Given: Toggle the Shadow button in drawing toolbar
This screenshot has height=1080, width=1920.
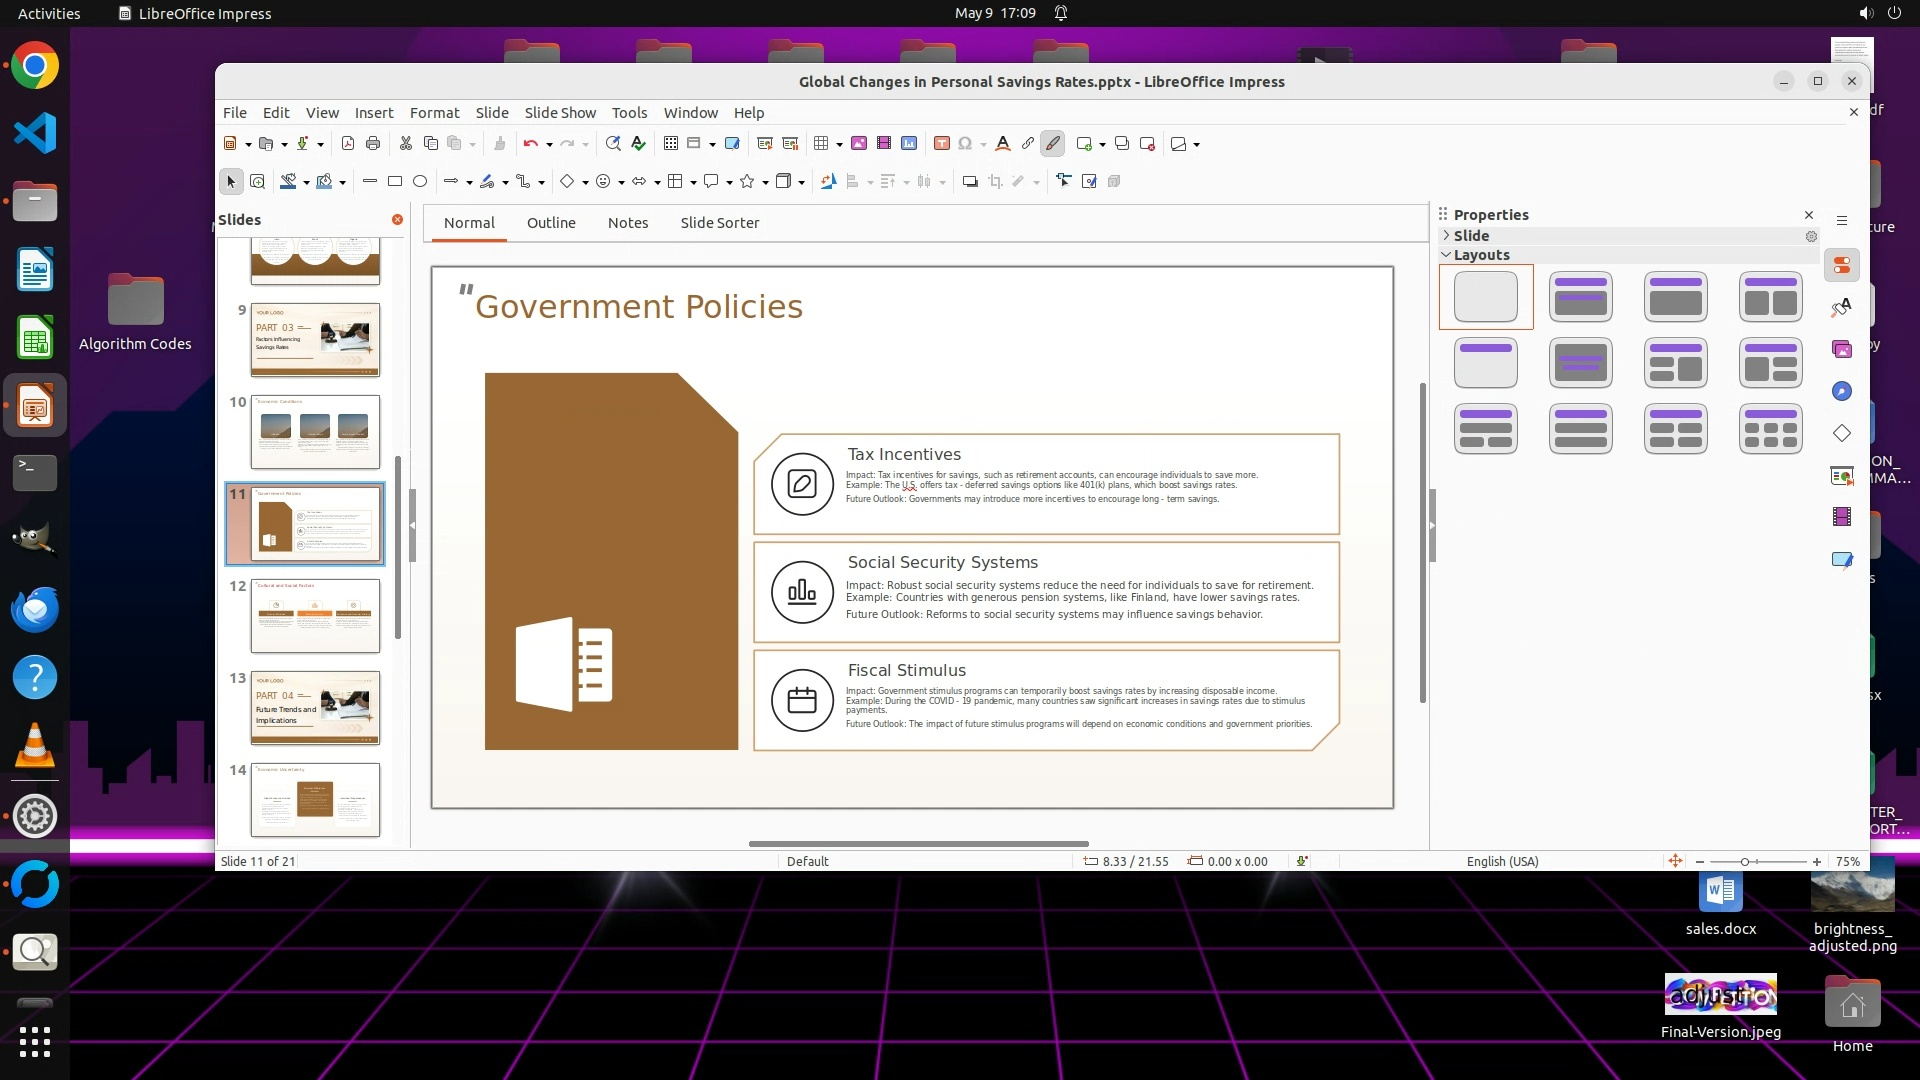Looking at the screenshot, I should coord(969,182).
